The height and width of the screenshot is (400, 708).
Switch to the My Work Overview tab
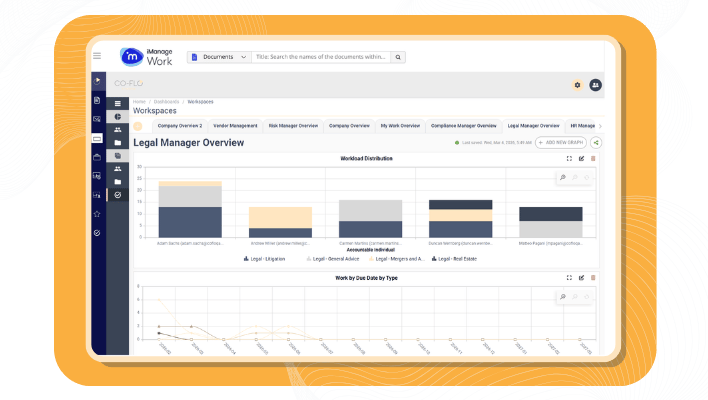(x=400, y=126)
